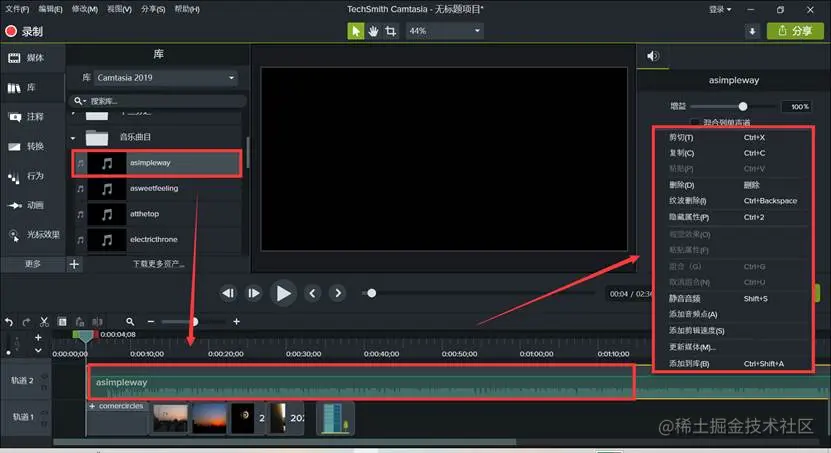Click the preview playback scrubber handle
This screenshot has width=831, height=453.
click(372, 293)
